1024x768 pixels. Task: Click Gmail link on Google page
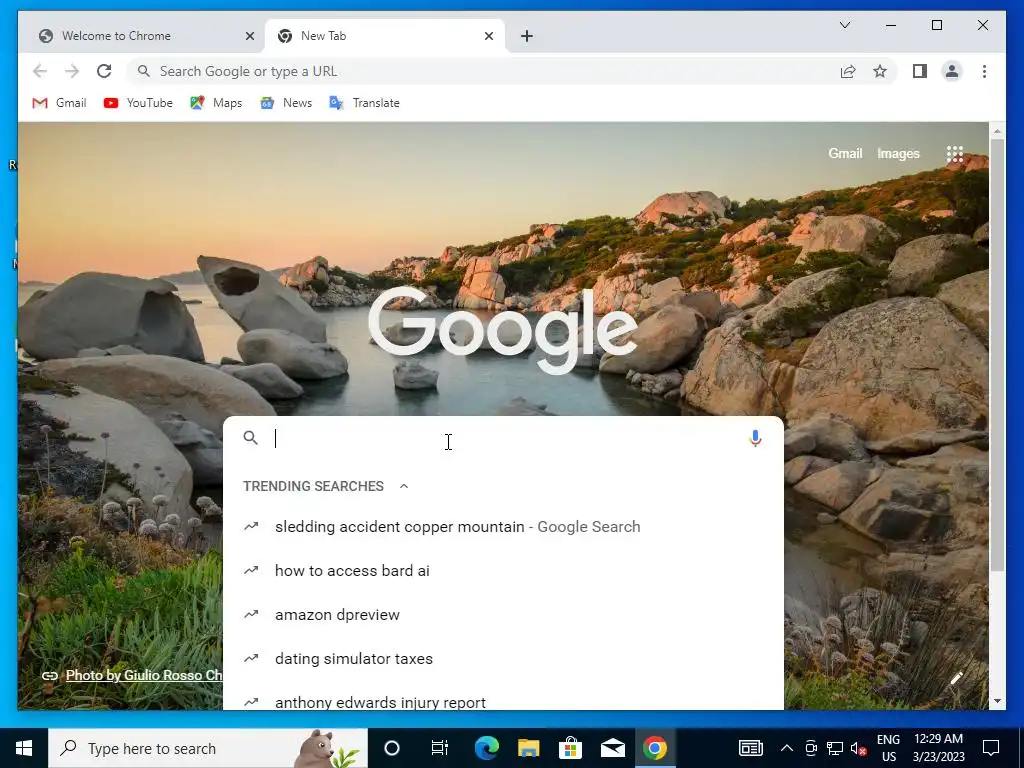(x=845, y=153)
